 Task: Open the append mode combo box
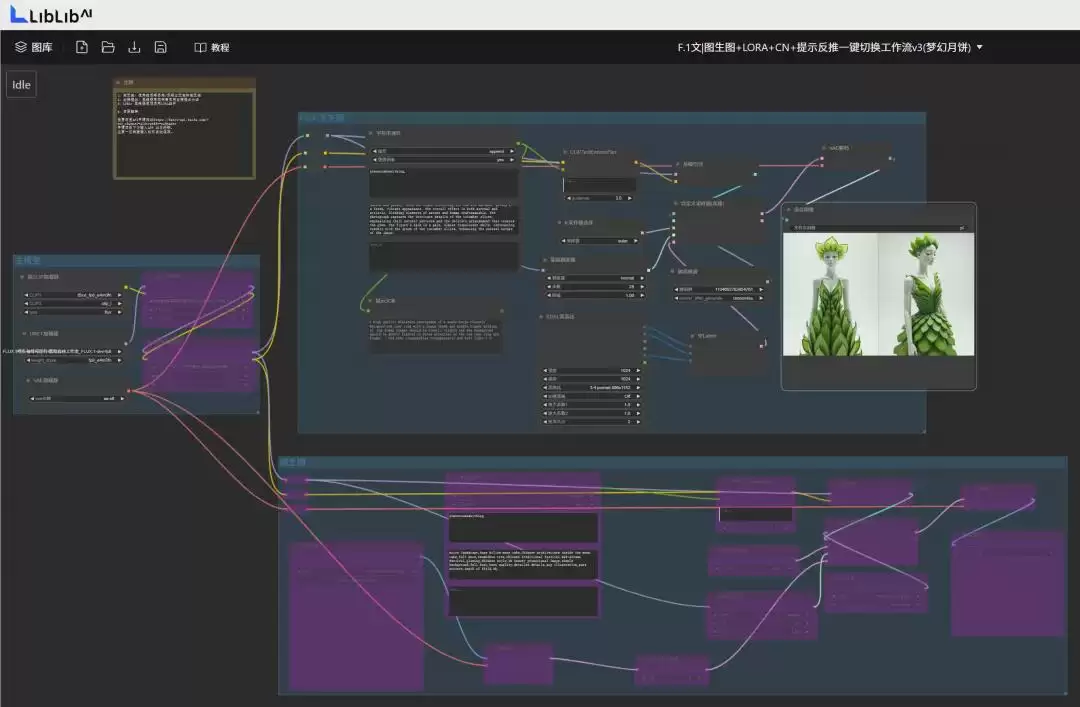(444, 152)
